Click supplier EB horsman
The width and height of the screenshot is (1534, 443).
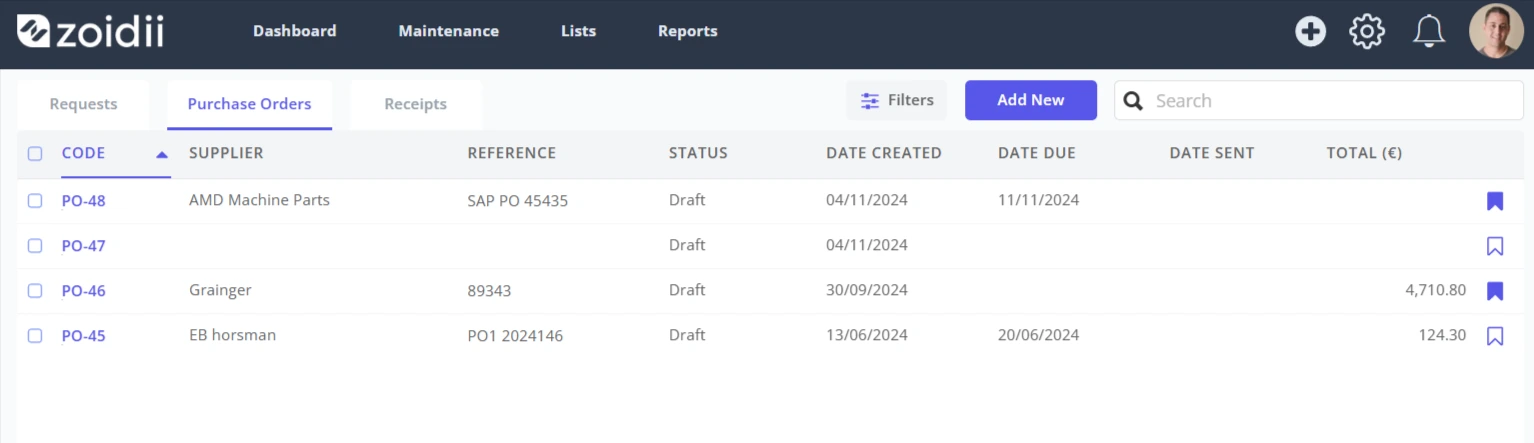point(232,335)
